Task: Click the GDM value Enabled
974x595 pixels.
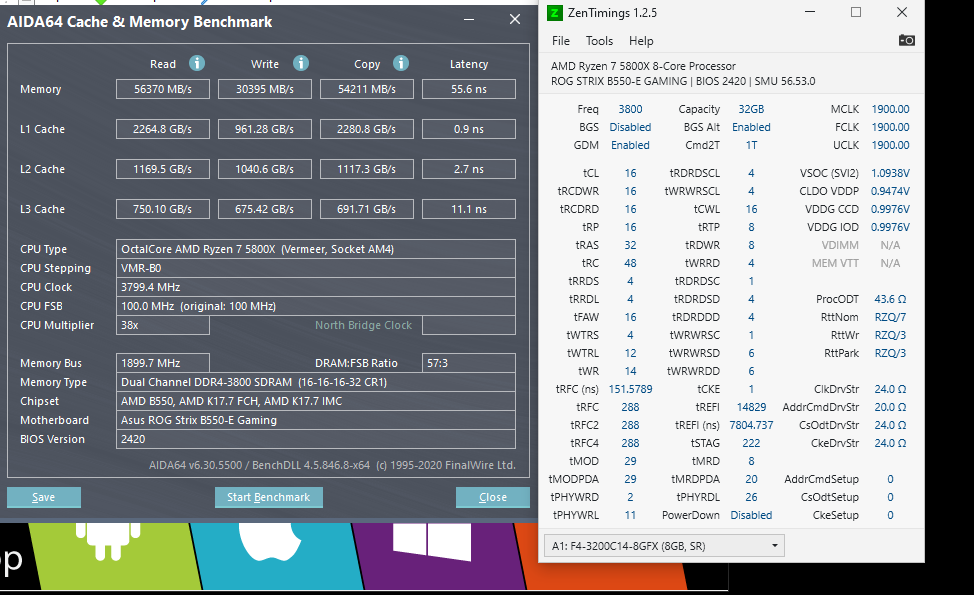Action: (x=630, y=145)
